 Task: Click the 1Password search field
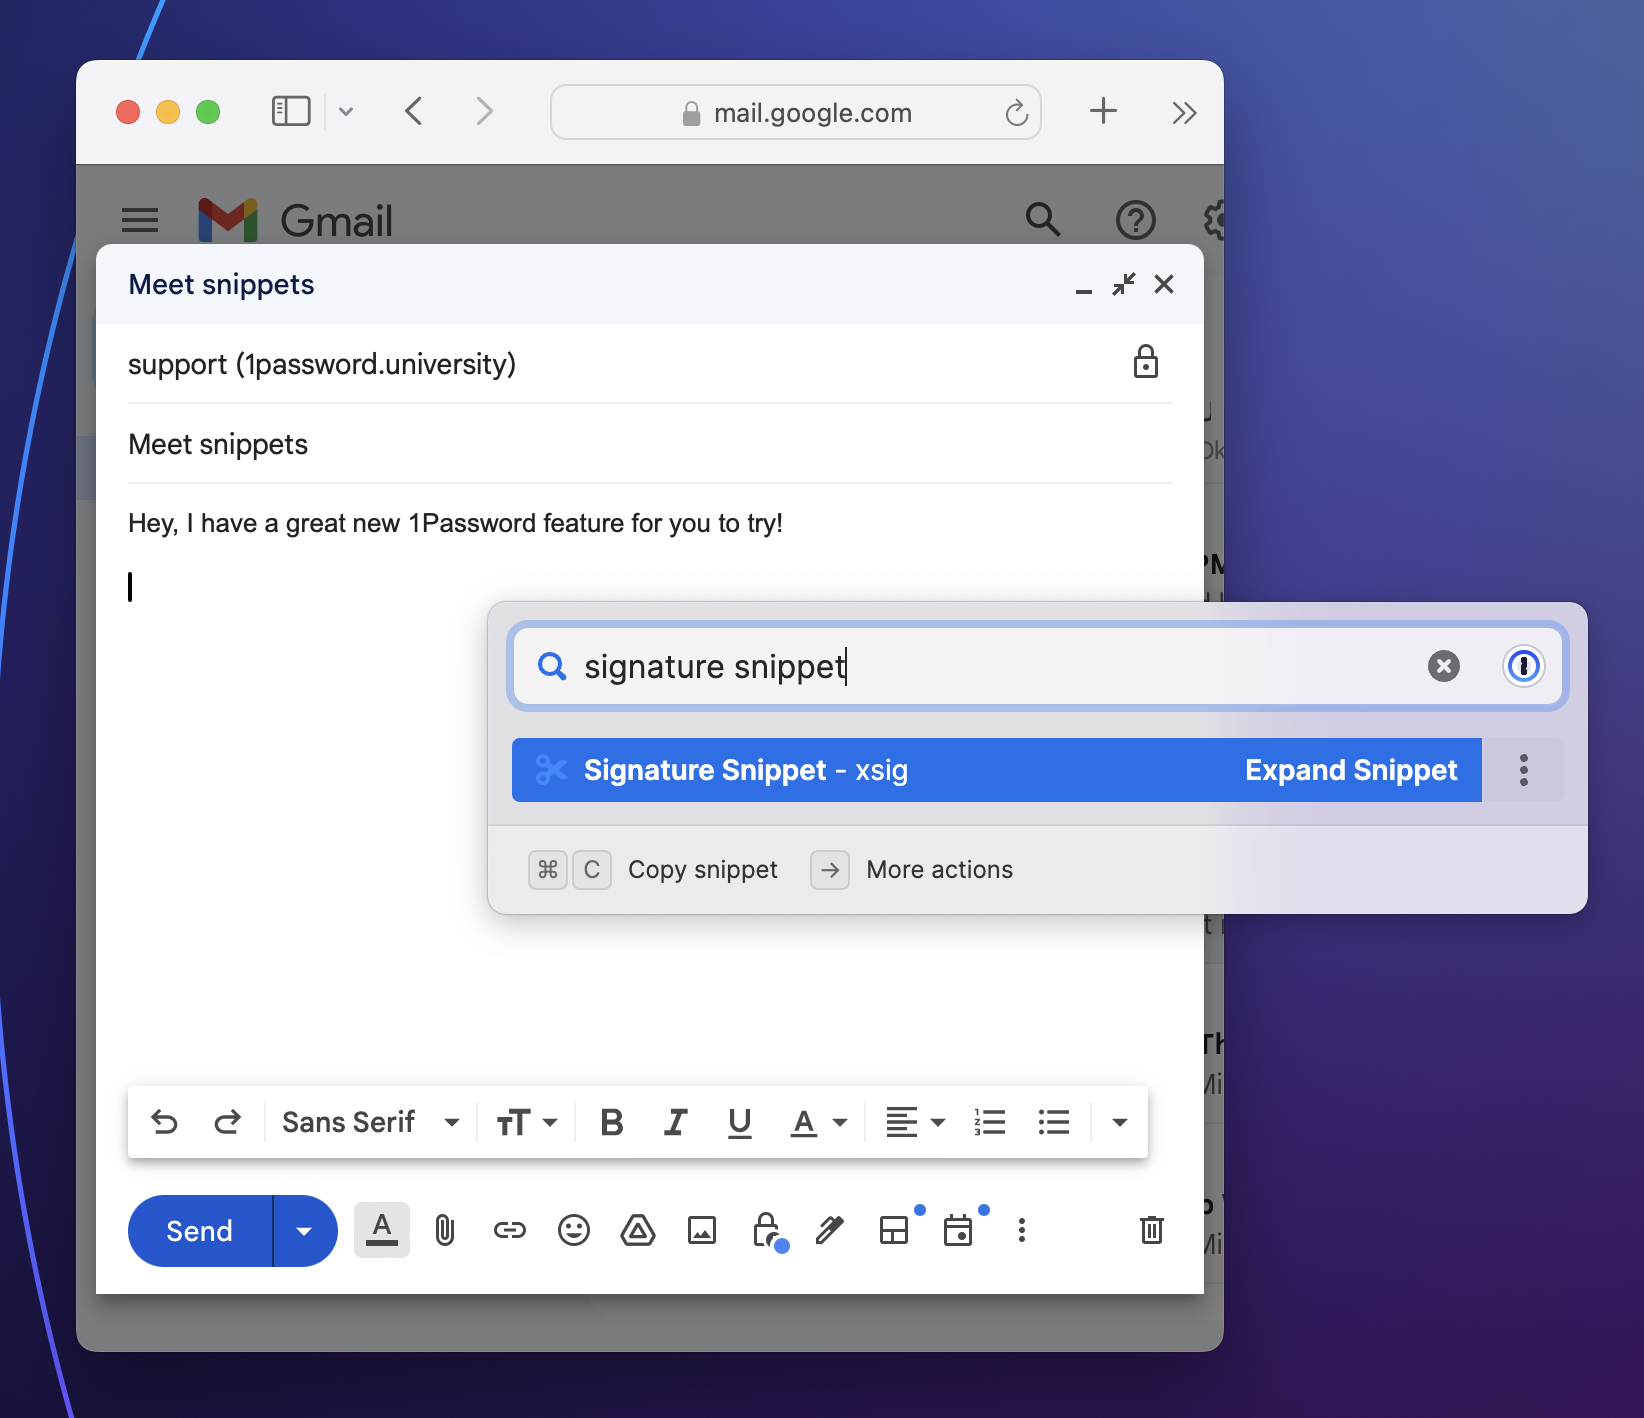click(x=1037, y=666)
